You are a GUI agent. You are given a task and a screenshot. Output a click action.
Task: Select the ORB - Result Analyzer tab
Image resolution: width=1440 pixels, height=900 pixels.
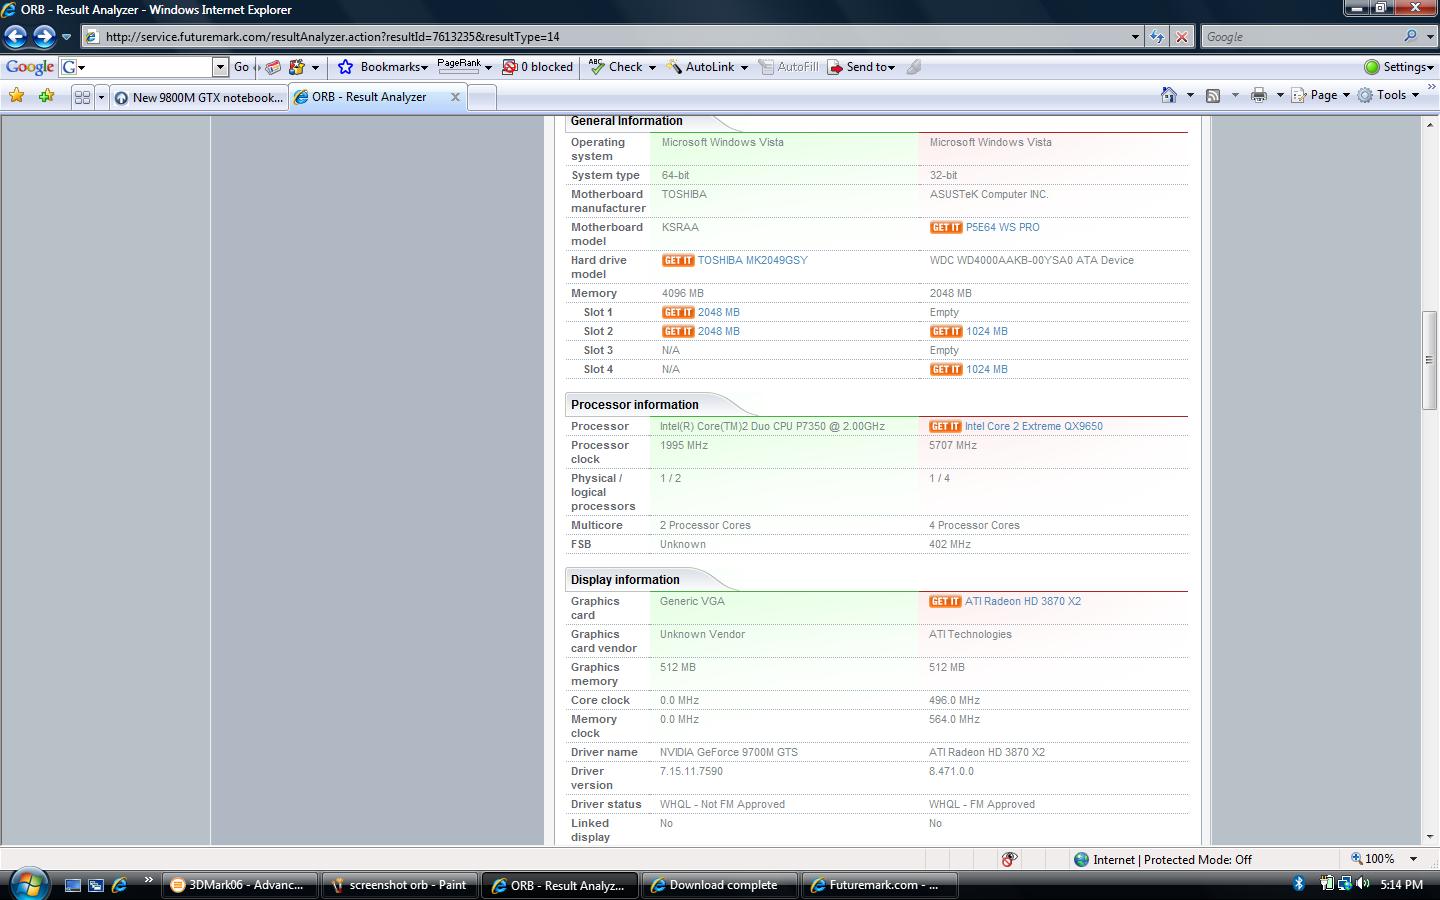click(368, 97)
